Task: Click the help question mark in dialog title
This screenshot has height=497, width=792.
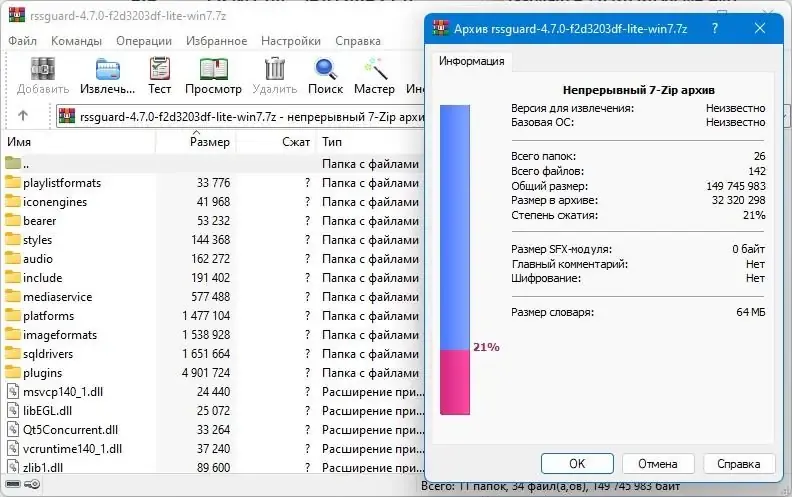Action: [x=714, y=28]
